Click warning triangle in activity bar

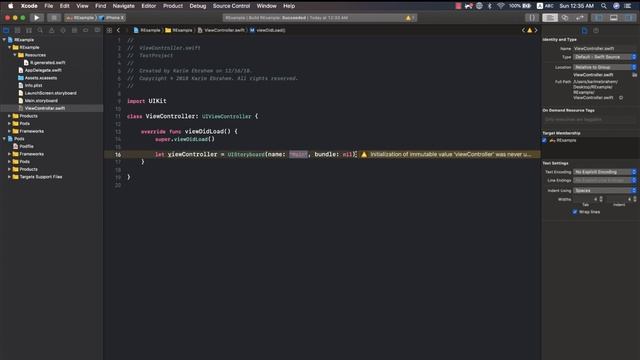point(408,18)
